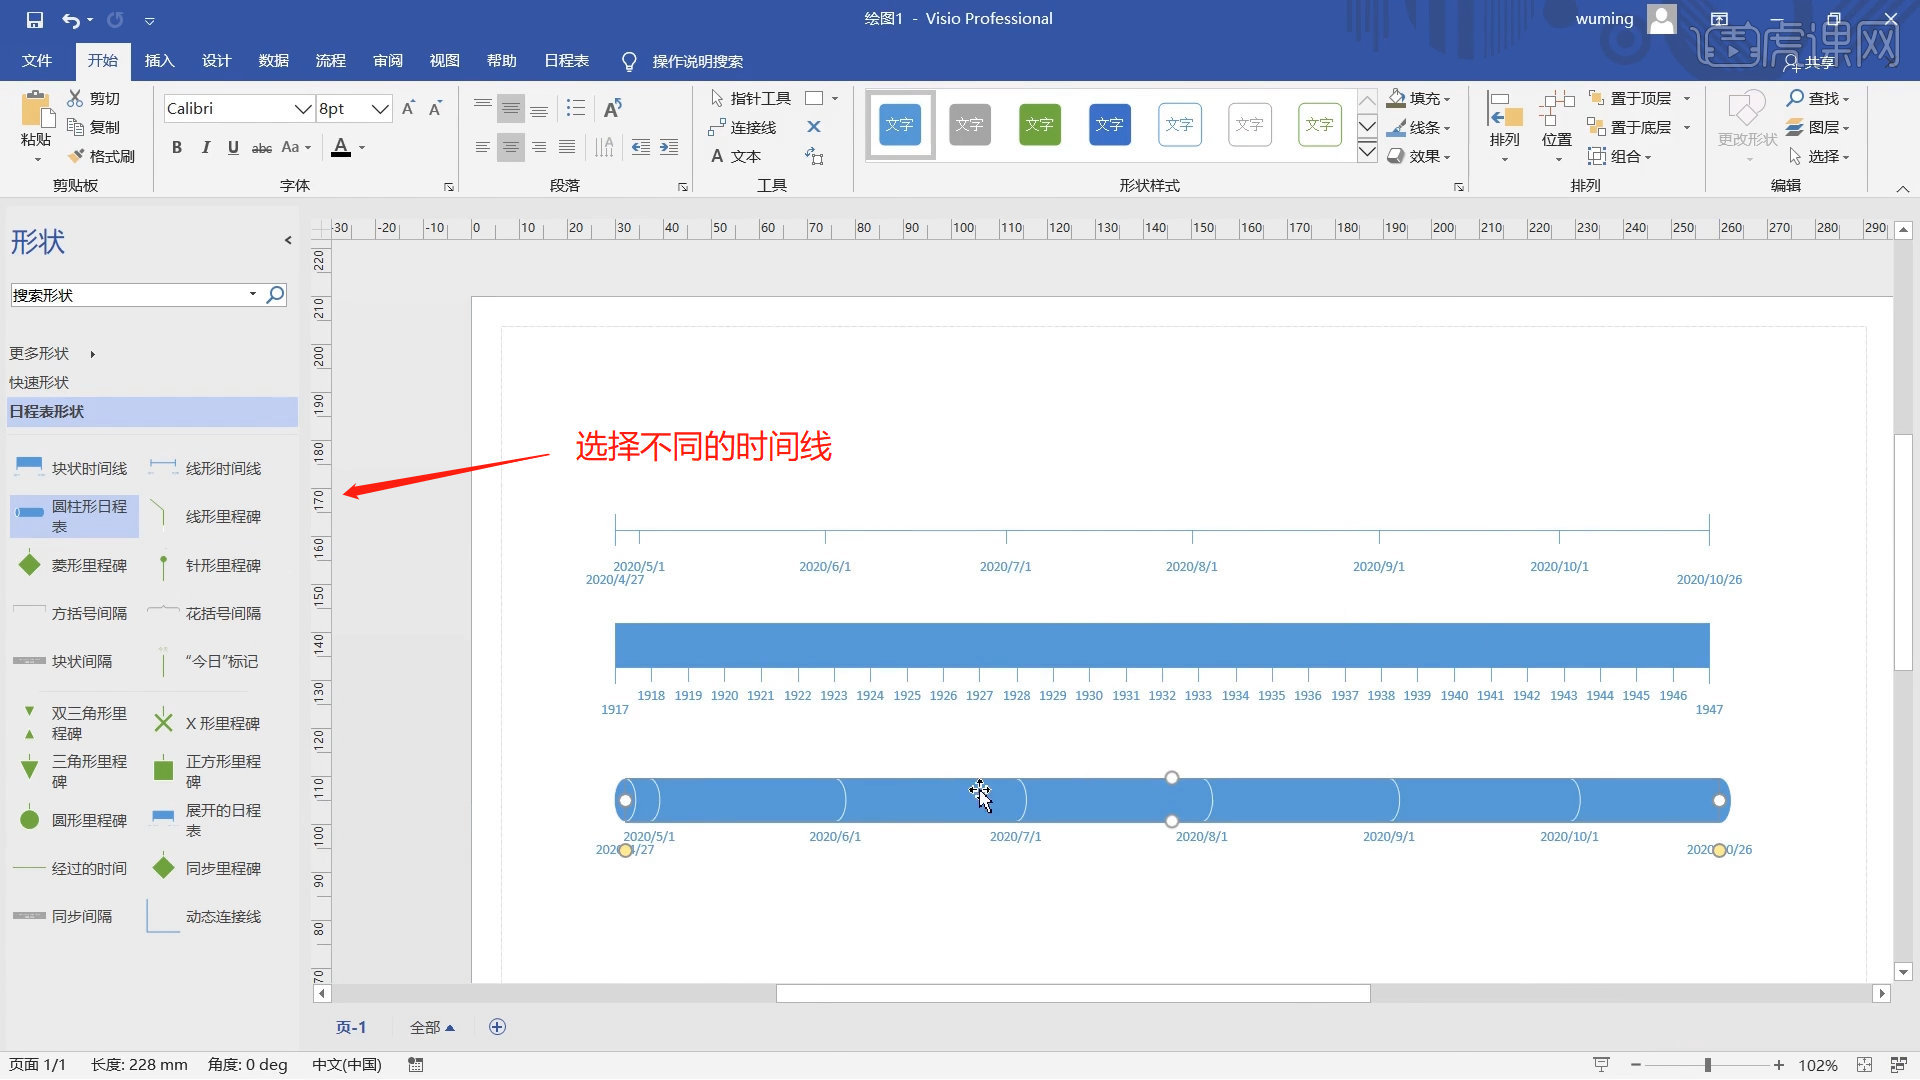Image resolution: width=1920 pixels, height=1080 pixels.
Task: Open the Arrange 排列 dropdown
Action: 1504,127
